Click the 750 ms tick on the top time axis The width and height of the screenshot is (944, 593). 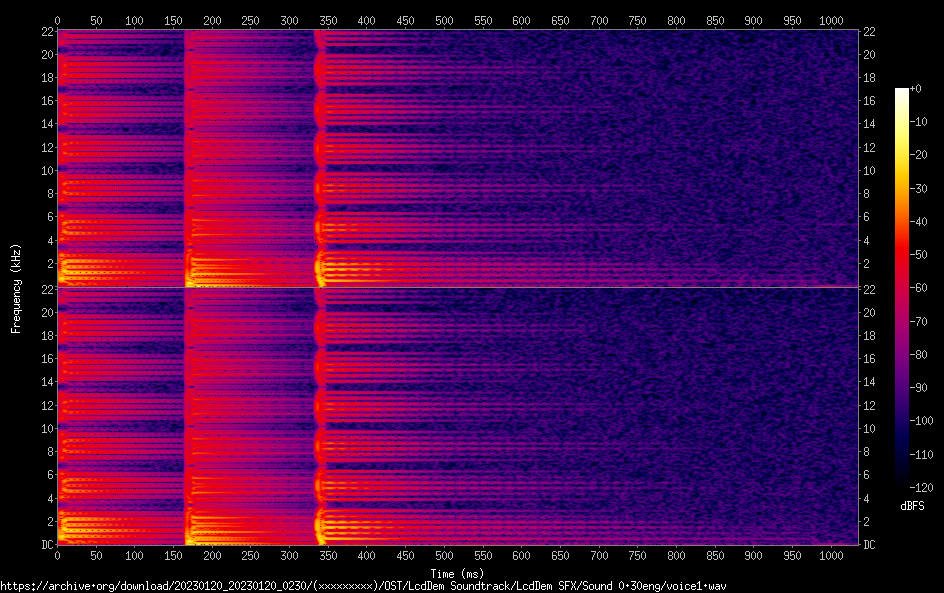(x=637, y=20)
